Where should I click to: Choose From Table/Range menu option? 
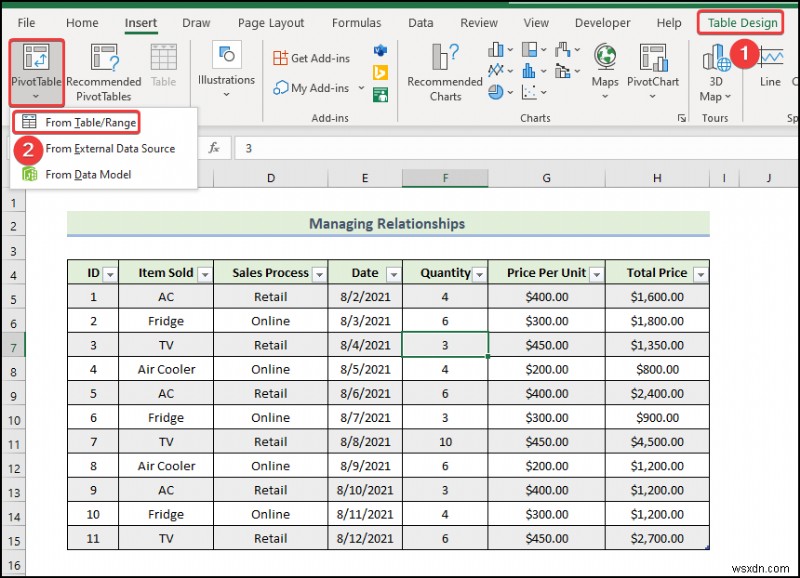pyautogui.click(x=78, y=122)
